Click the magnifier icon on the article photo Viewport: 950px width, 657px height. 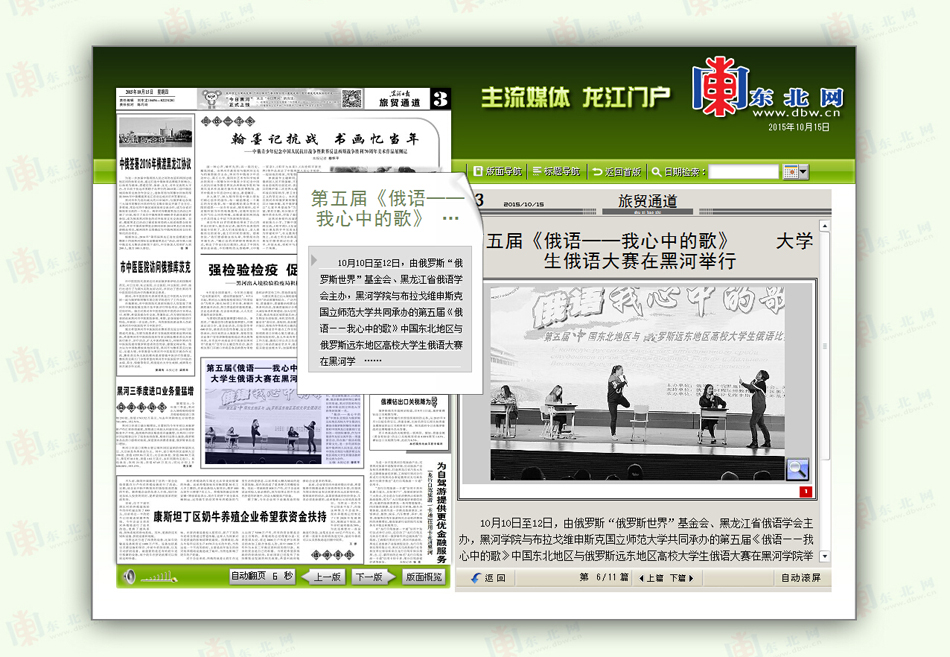point(797,468)
